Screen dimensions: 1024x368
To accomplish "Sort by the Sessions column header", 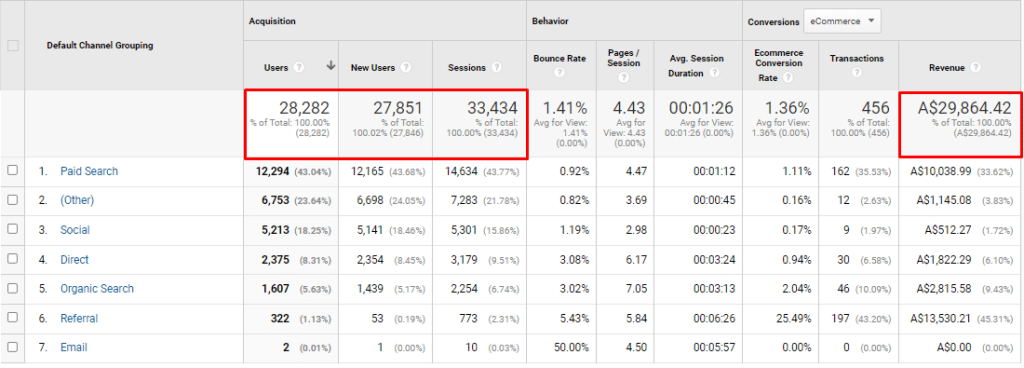I will (467, 67).
